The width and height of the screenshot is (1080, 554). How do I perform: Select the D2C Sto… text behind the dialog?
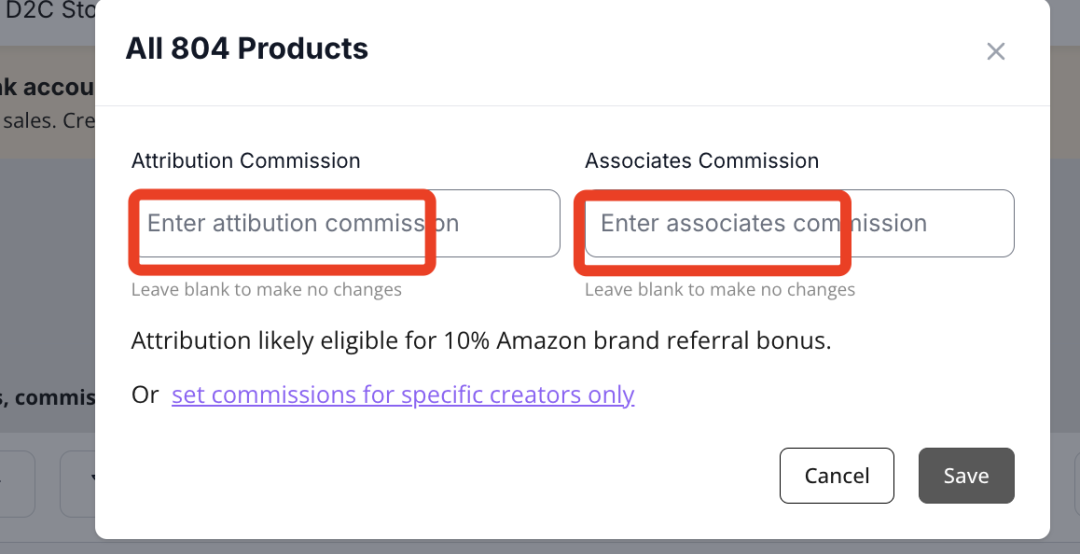50,11
